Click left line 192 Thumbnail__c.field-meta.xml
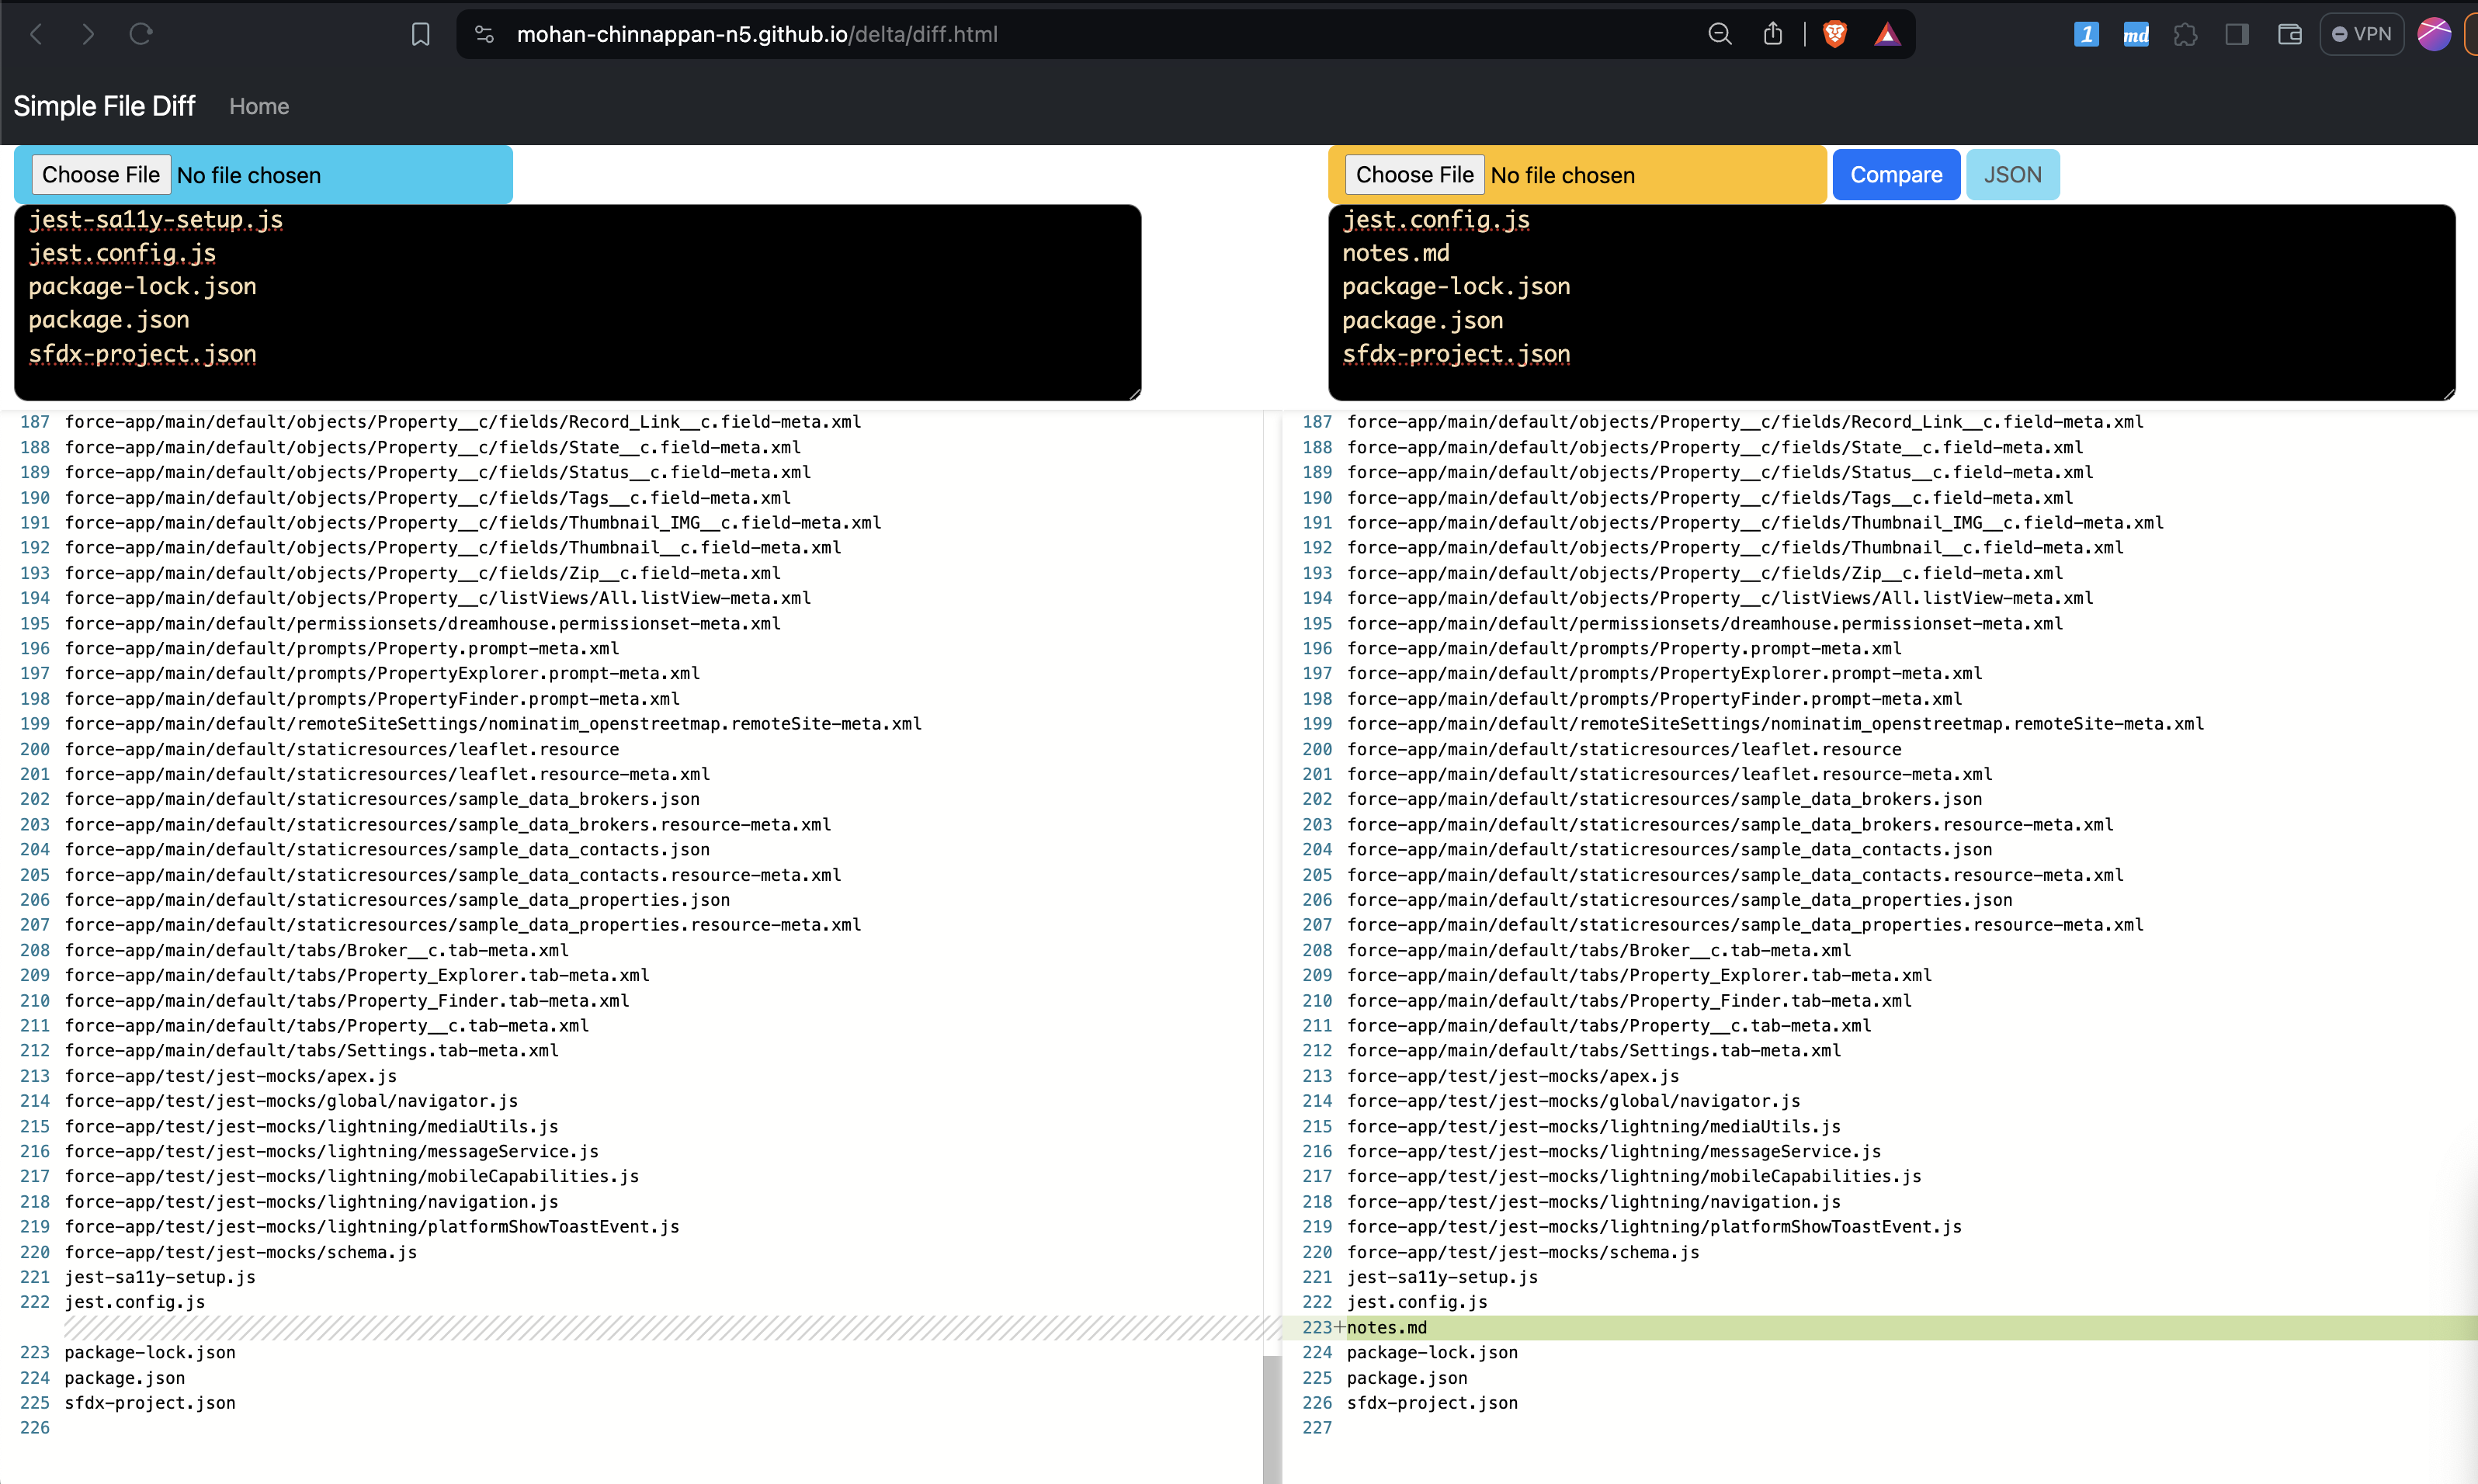Screen dimensions: 2478x1484 (x=453, y=547)
